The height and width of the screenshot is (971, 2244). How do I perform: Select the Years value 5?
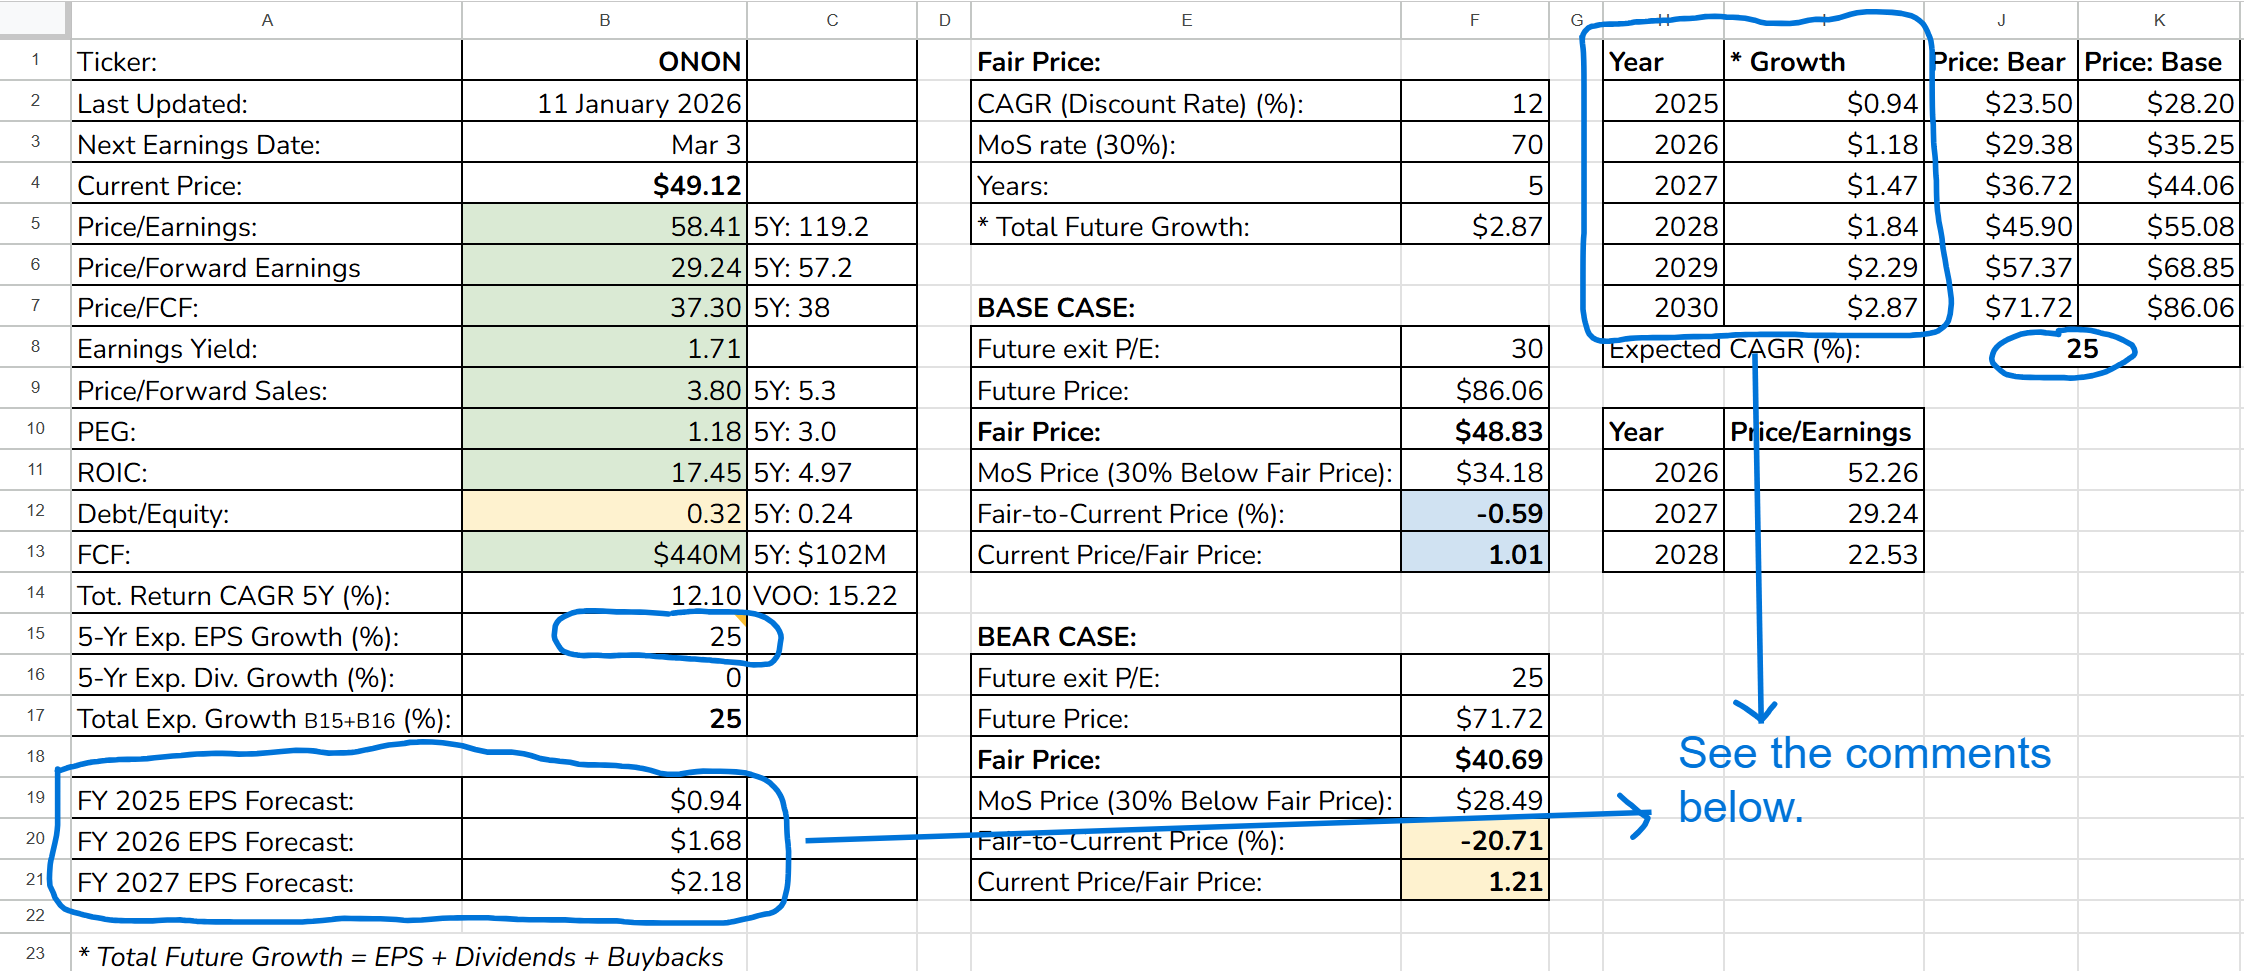coord(1475,185)
